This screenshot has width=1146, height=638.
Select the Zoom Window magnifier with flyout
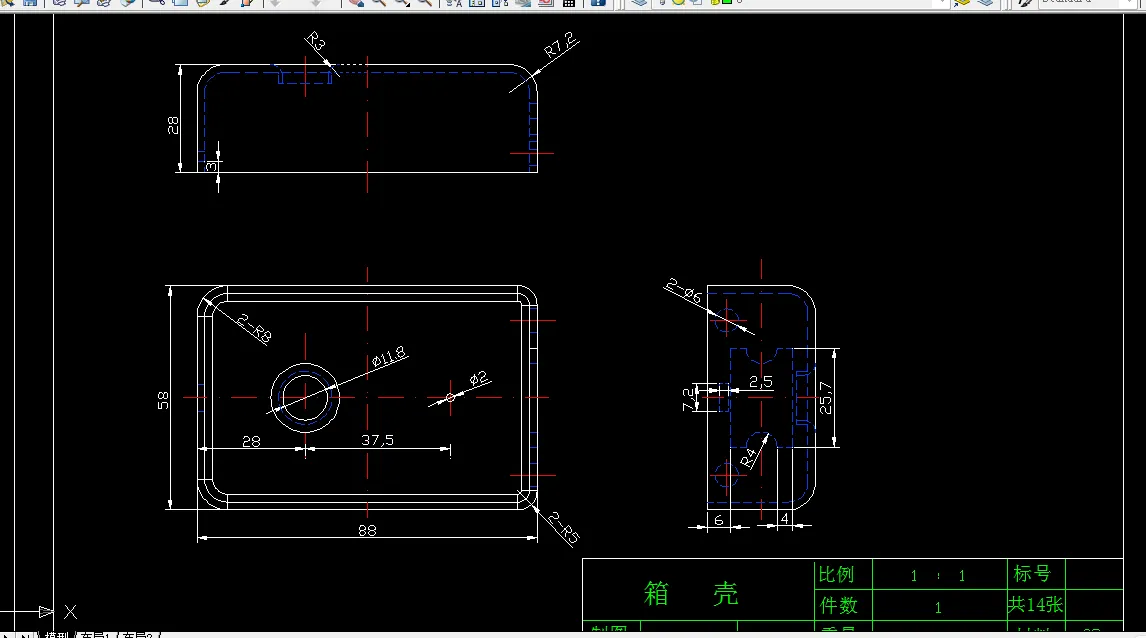402,3
